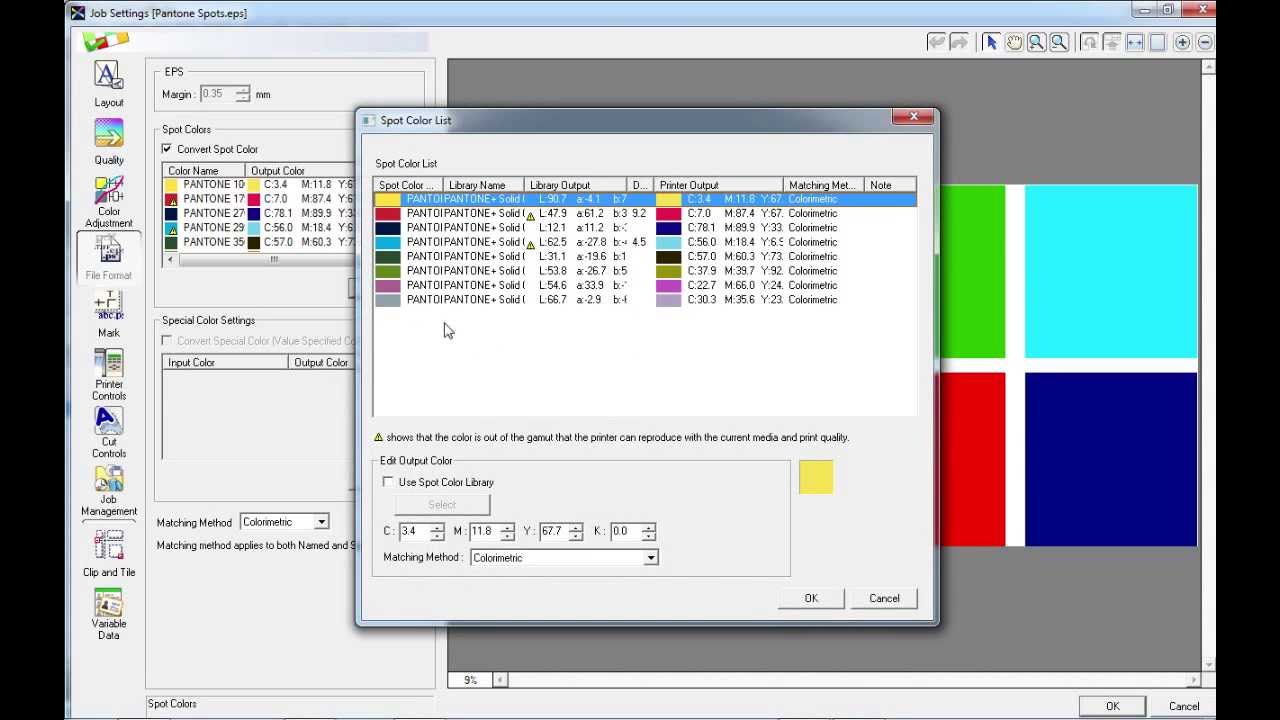Open the Clip and Tile icon
Viewport: 1280px width, 720px height.
(x=109, y=553)
